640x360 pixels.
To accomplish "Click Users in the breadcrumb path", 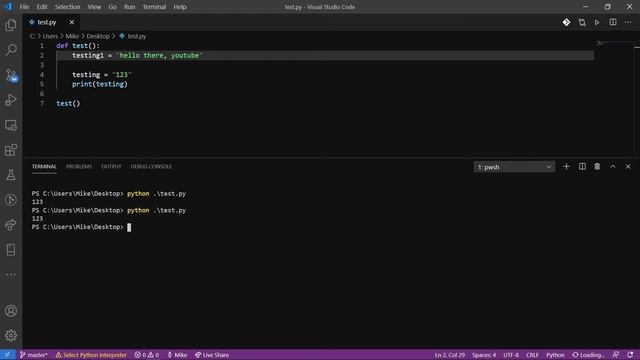I will tap(50, 36).
